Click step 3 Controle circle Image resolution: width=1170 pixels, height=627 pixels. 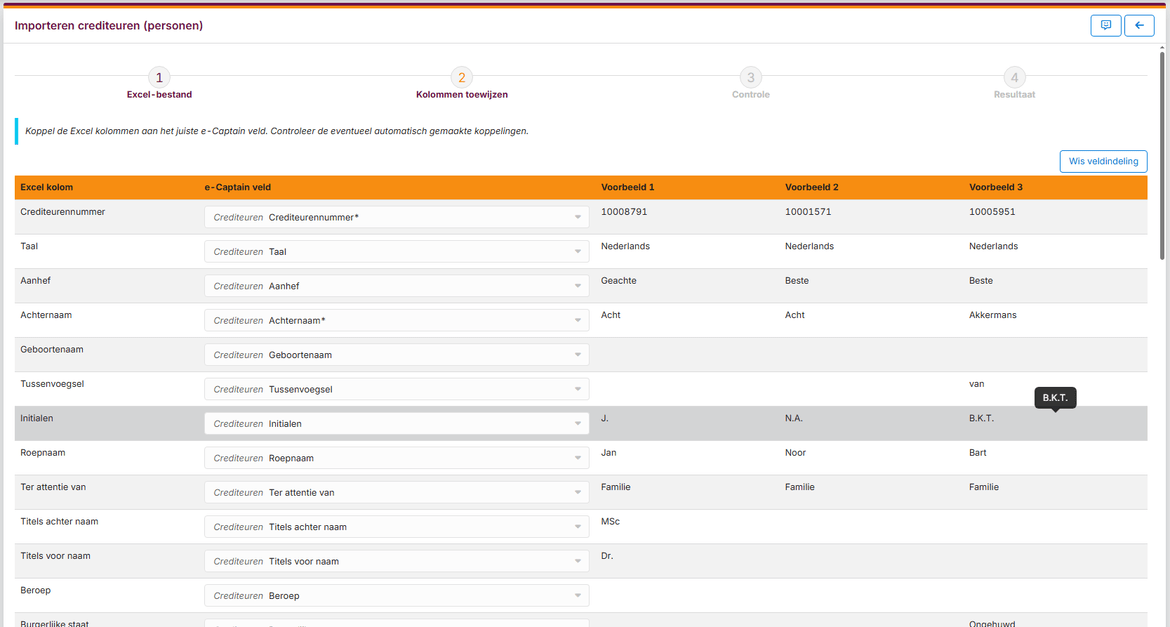[x=750, y=77]
